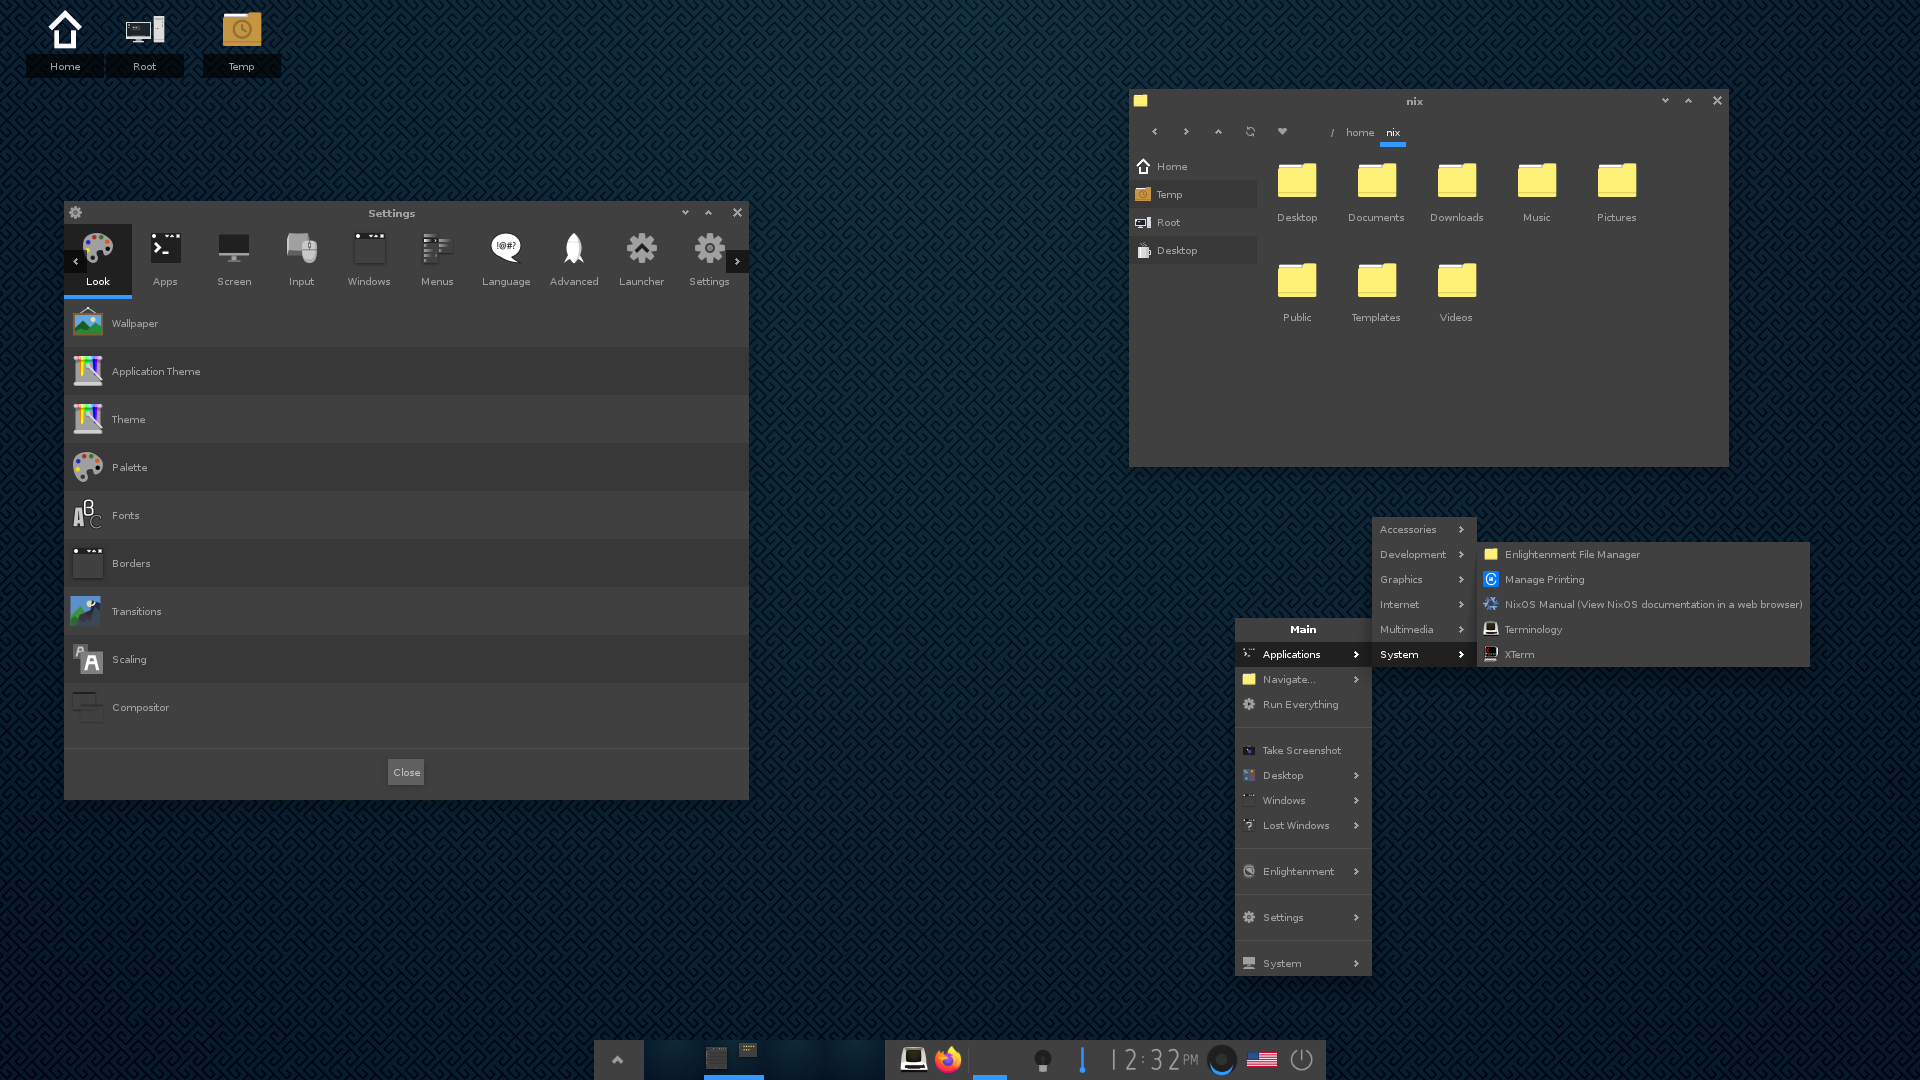Viewport: 1920px width, 1080px height.
Task: Open the Input settings category
Action: point(301,258)
